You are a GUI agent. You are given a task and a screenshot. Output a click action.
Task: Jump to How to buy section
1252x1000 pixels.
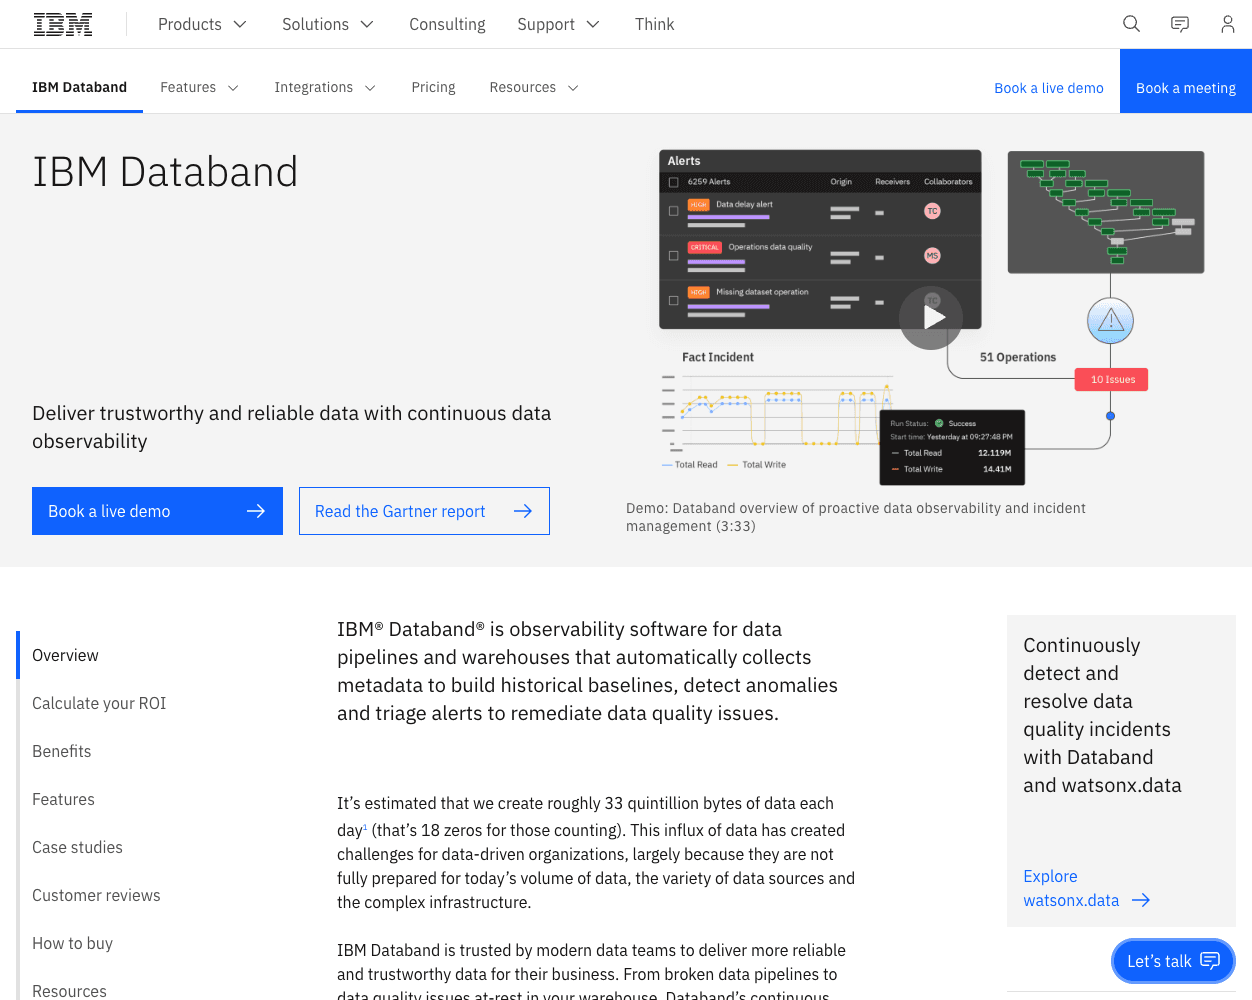(x=72, y=943)
